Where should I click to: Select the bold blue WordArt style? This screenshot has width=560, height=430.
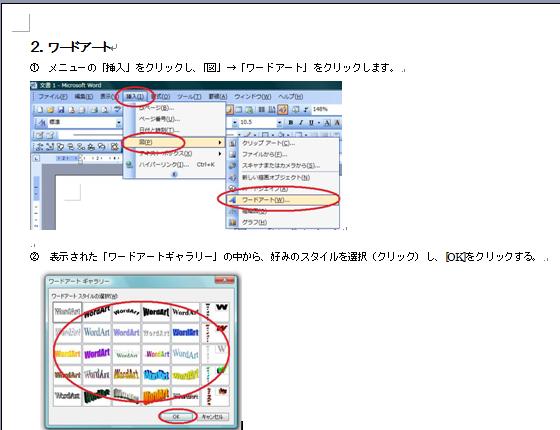[x=185, y=332]
